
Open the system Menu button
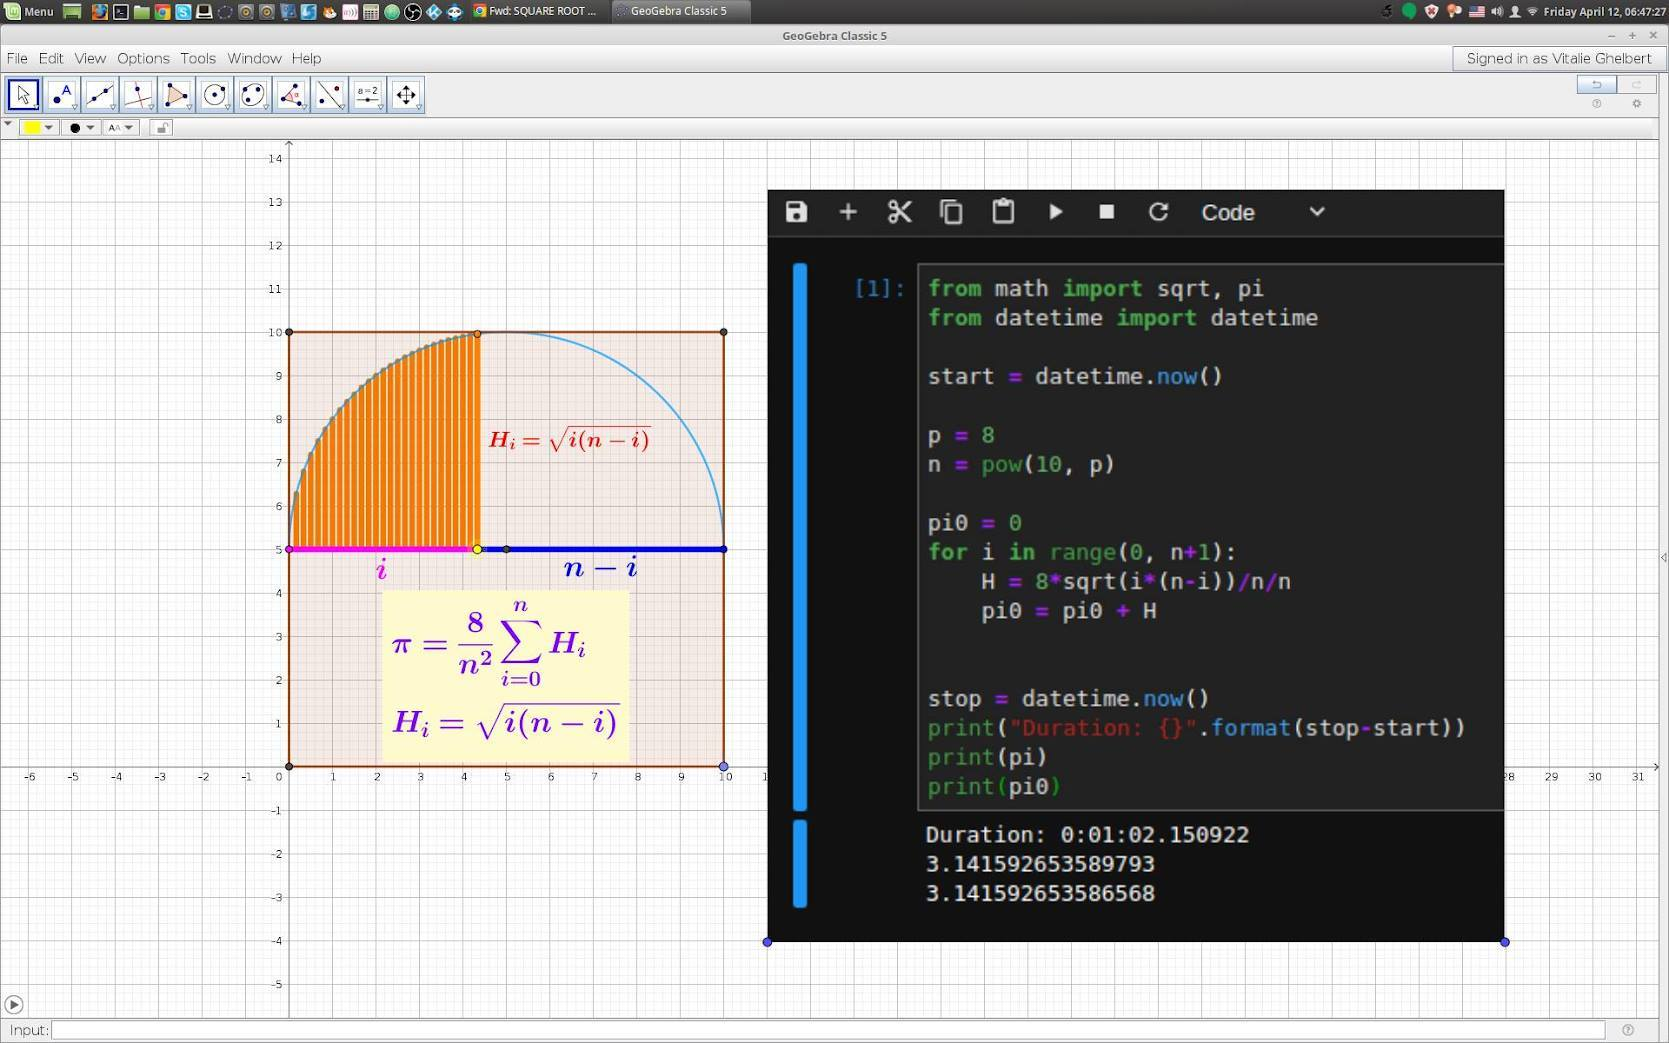click(29, 12)
